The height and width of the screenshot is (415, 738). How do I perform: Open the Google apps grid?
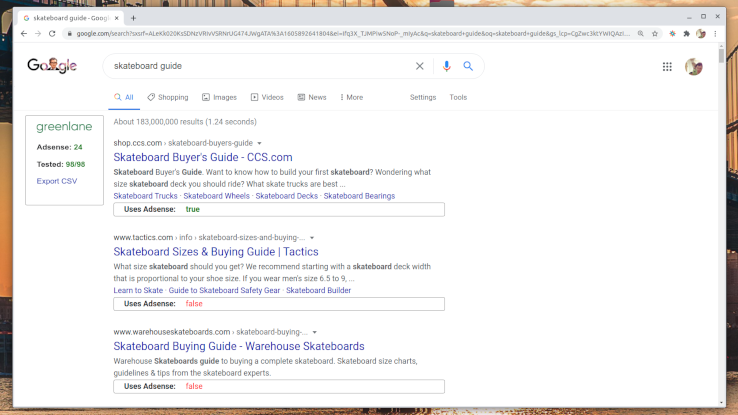(667, 66)
